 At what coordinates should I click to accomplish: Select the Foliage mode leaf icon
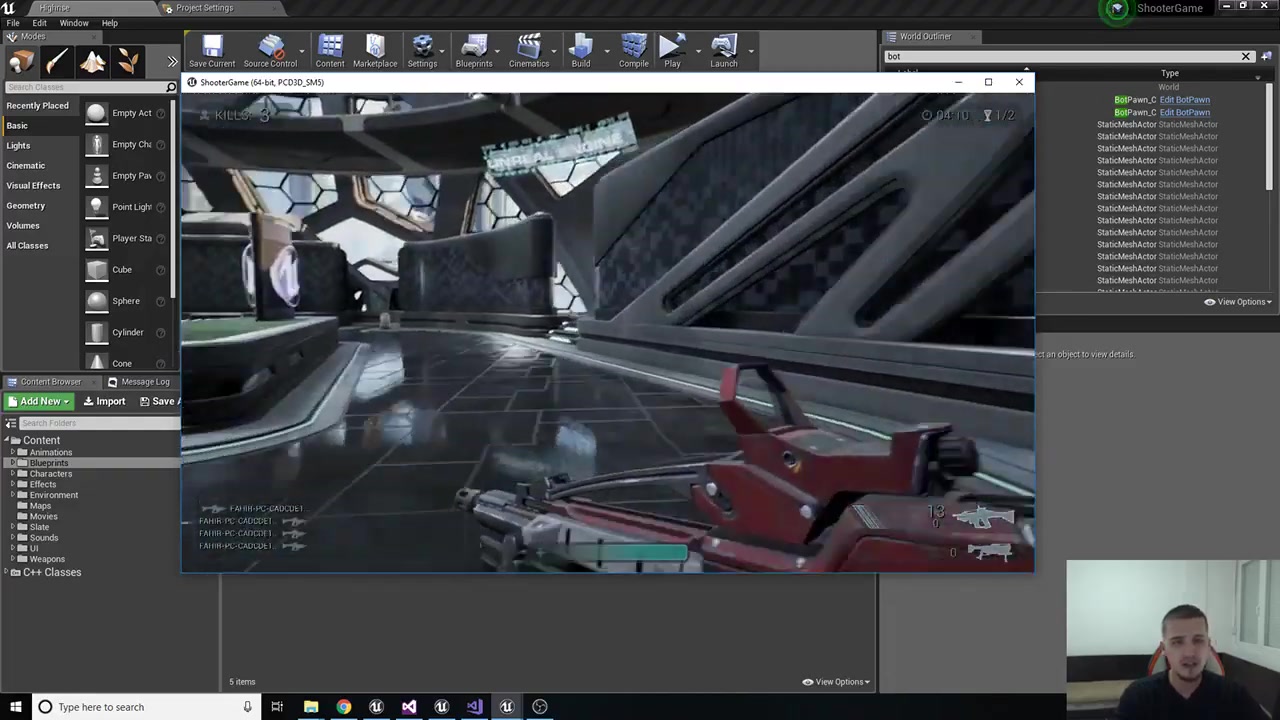coord(128,62)
